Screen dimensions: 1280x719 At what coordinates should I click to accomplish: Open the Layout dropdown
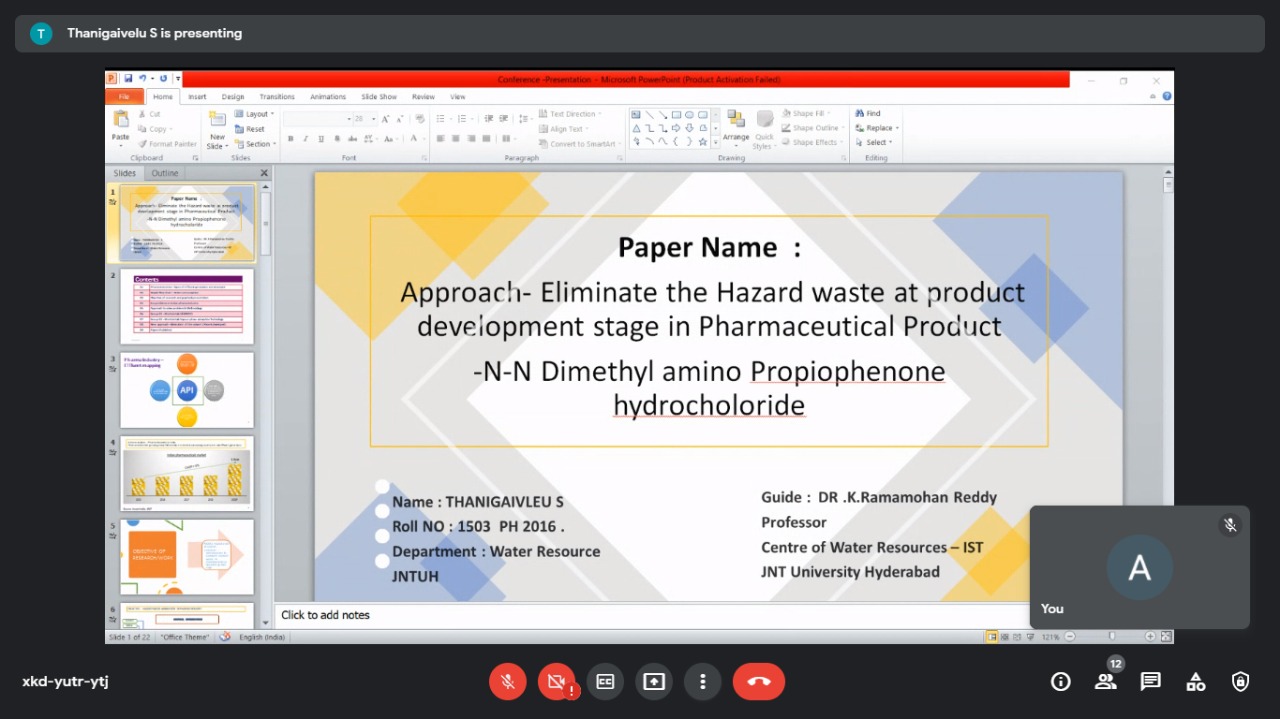click(x=256, y=114)
